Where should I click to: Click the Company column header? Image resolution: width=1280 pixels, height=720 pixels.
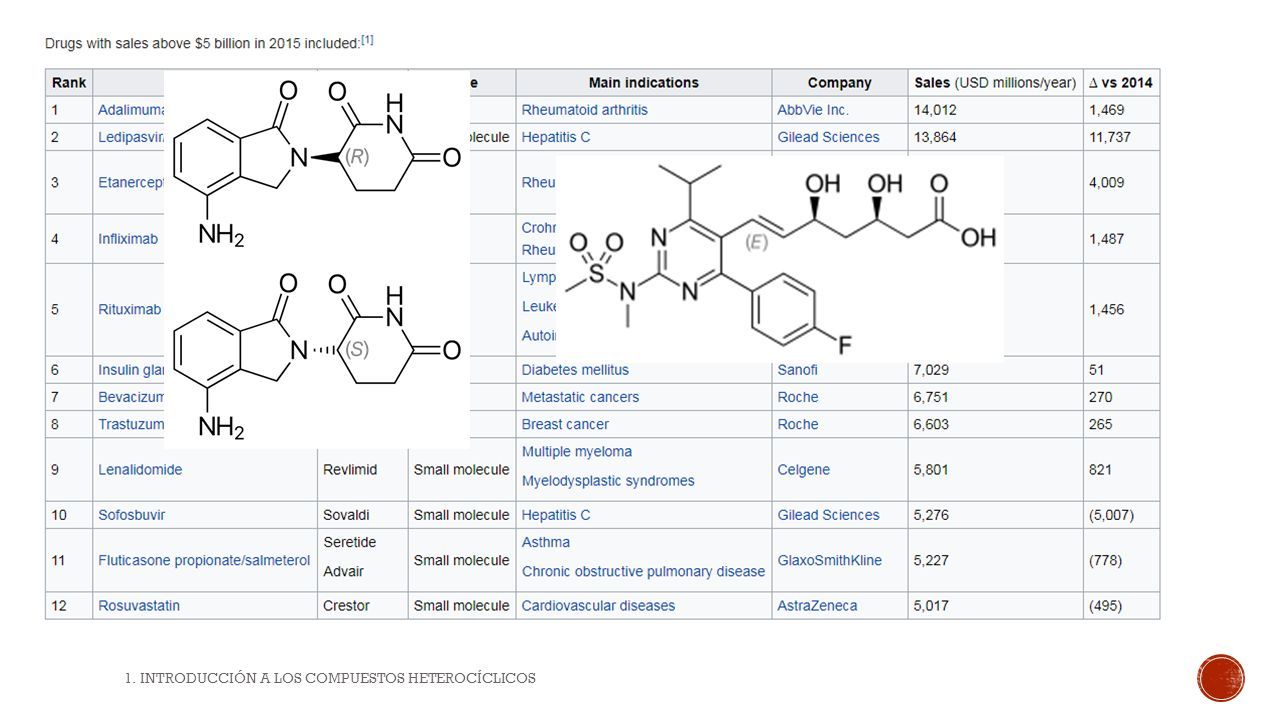[x=839, y=83]
